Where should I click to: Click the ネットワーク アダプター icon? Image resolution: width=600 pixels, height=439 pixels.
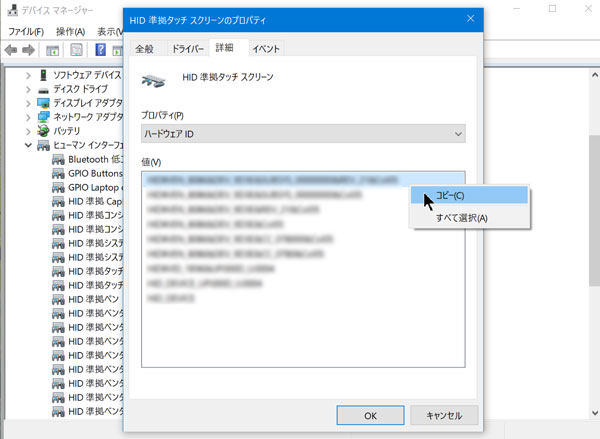pyautogui.click(x=43, y=117)
